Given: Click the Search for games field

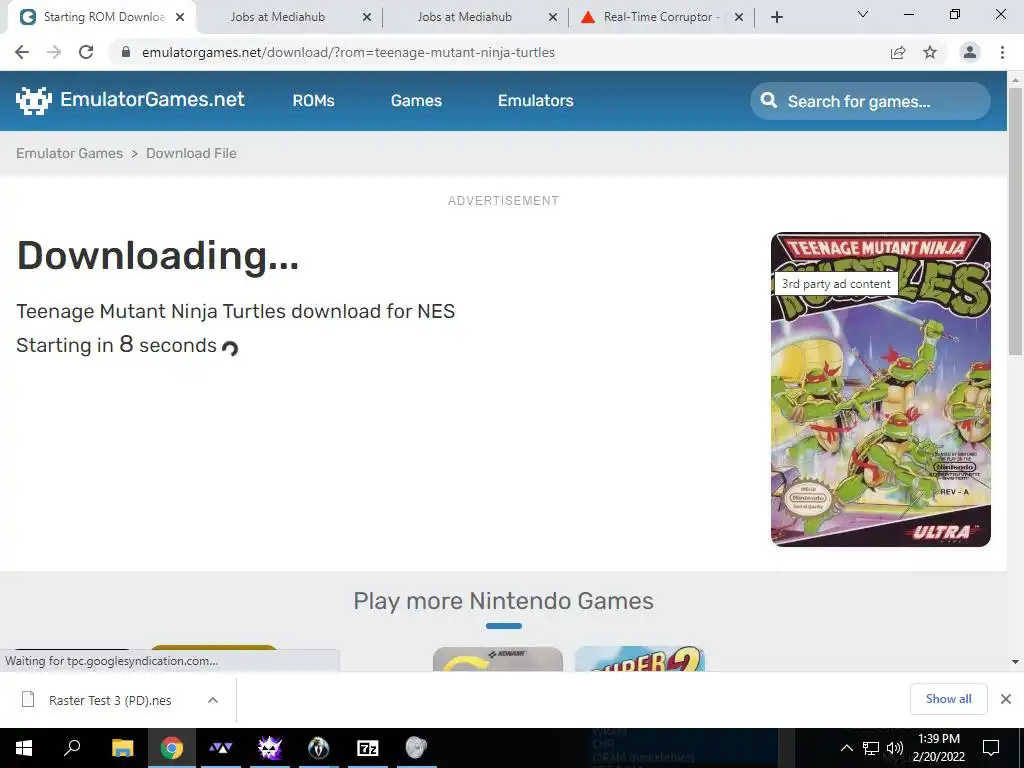Looking at the screenshot, I should click(x=870, y=101).
